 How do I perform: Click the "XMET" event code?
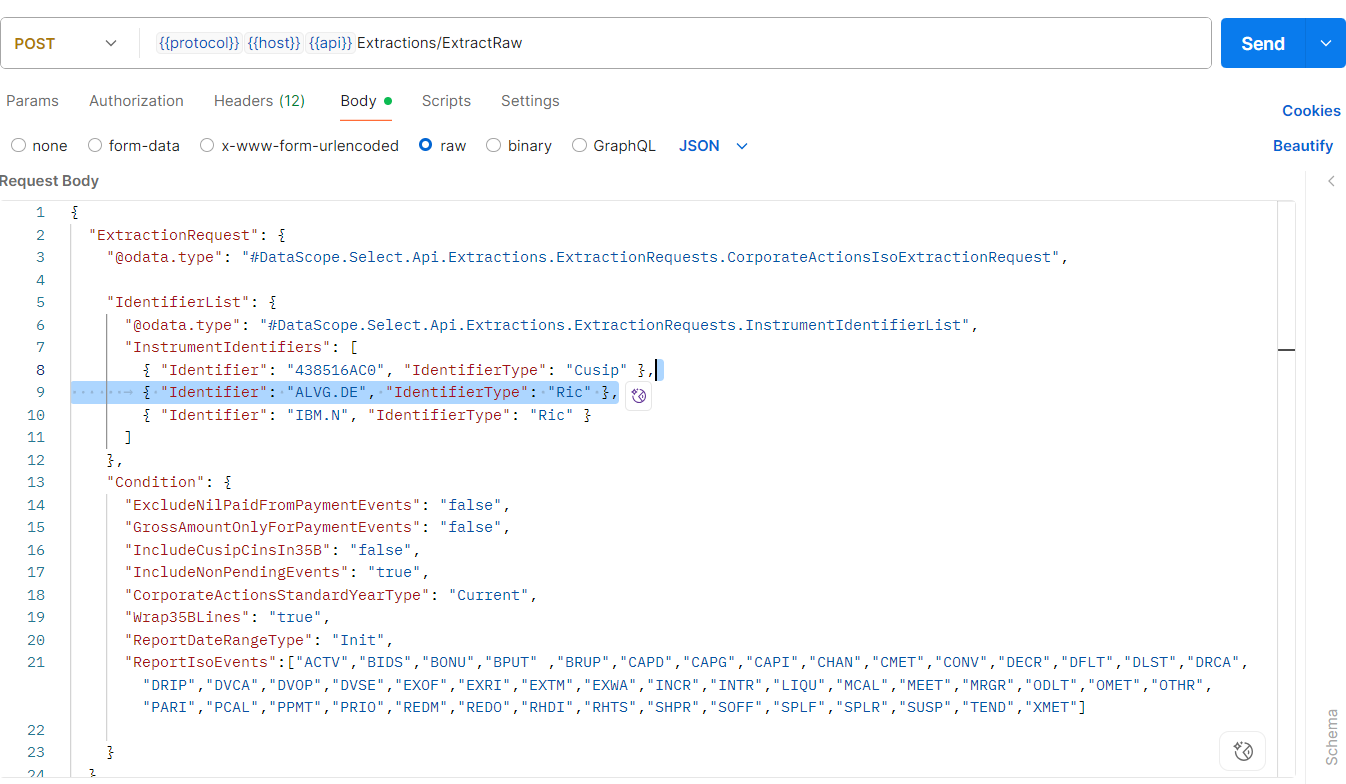[1050, 707]
